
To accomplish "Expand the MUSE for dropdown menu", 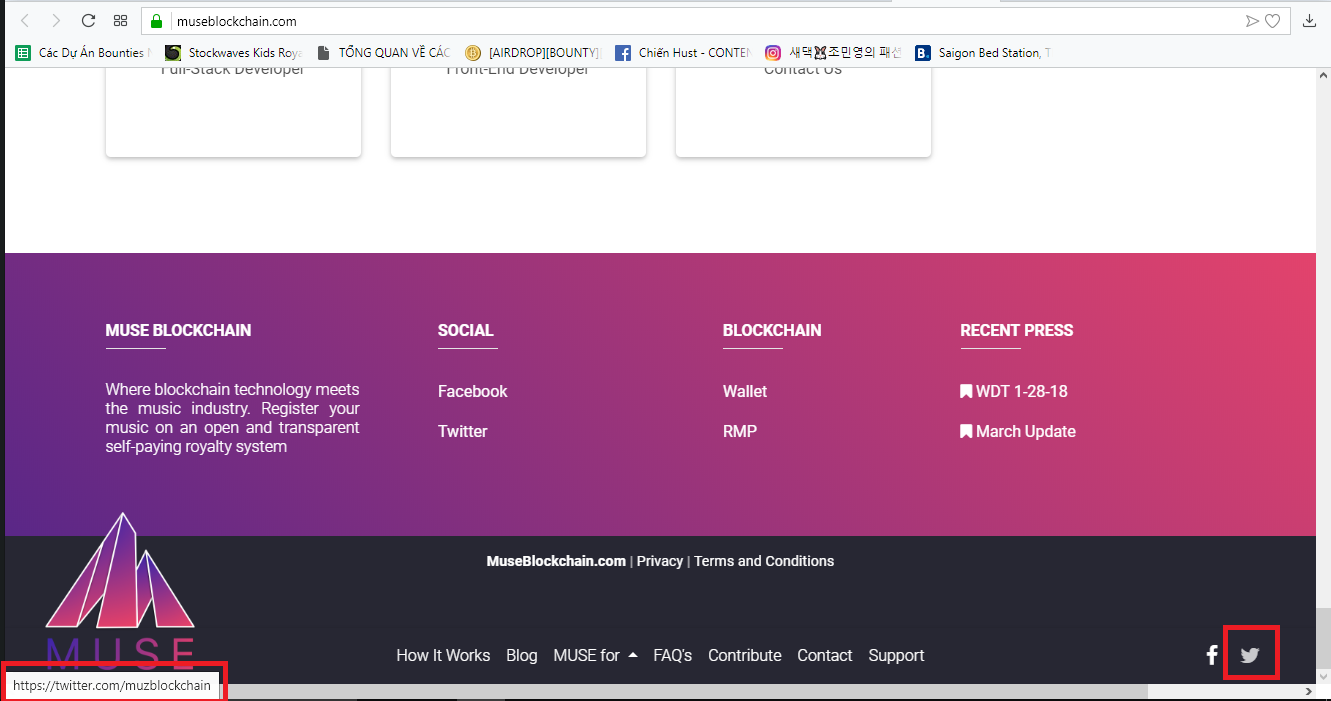I will click(595, 655).
